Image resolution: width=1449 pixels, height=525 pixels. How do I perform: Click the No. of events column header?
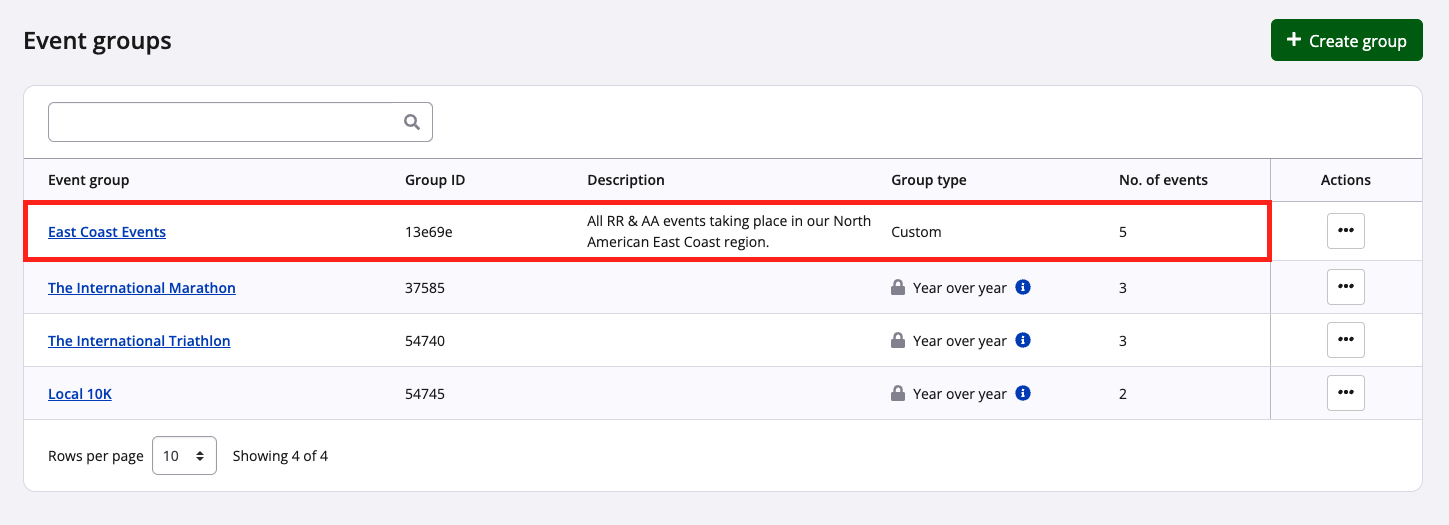point(1163,180)
